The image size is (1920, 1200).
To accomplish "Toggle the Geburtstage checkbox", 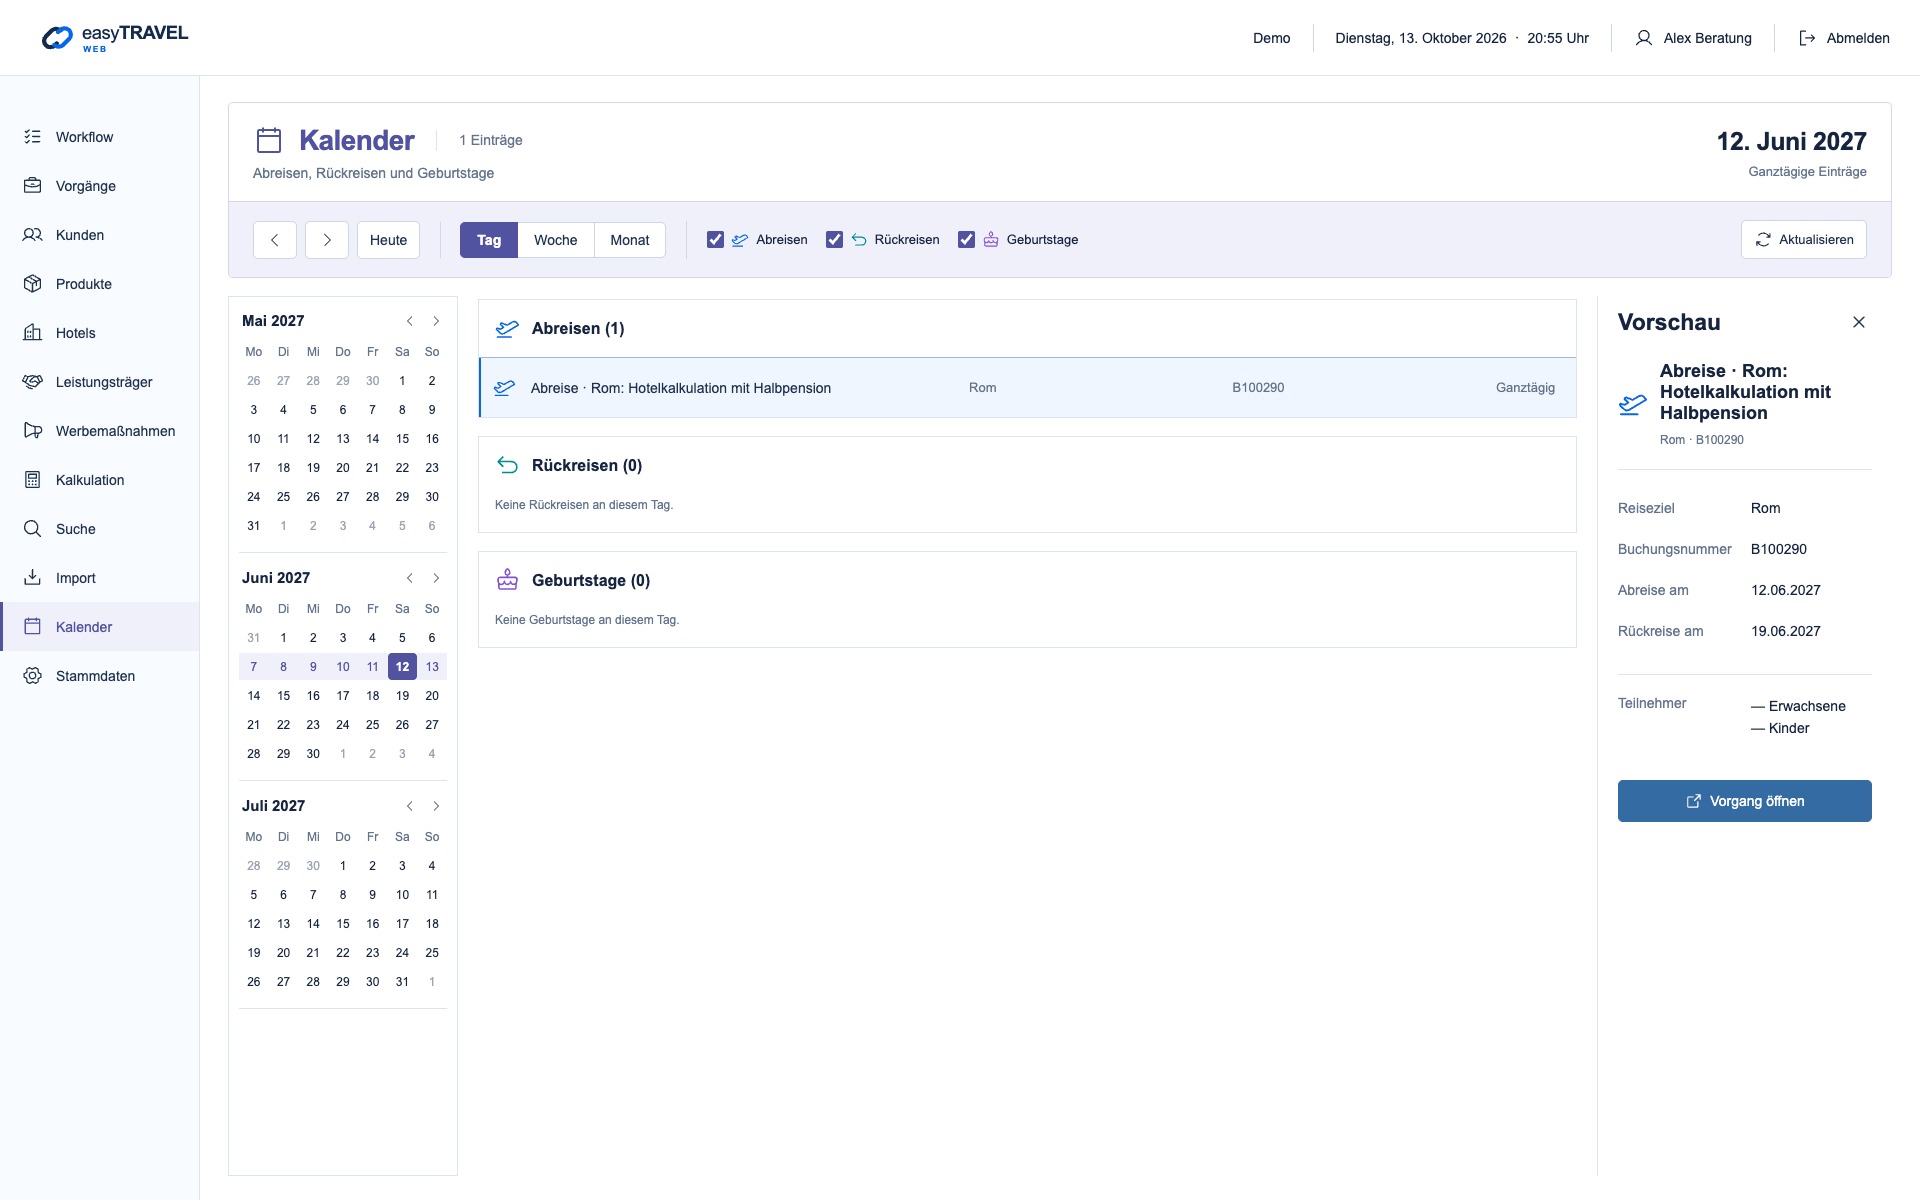I will 966,240.
